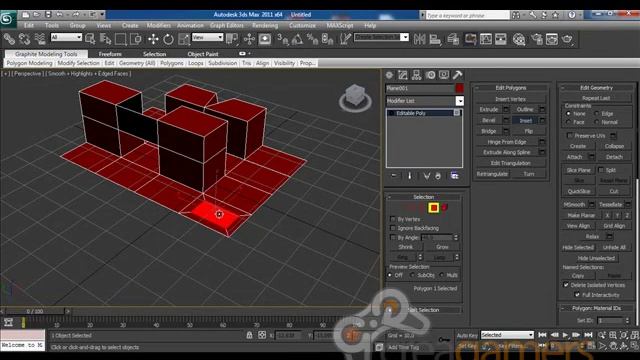Open the Motion command panel tab
640x360 pixels.
pyautogui.click(x=430, y=75)
